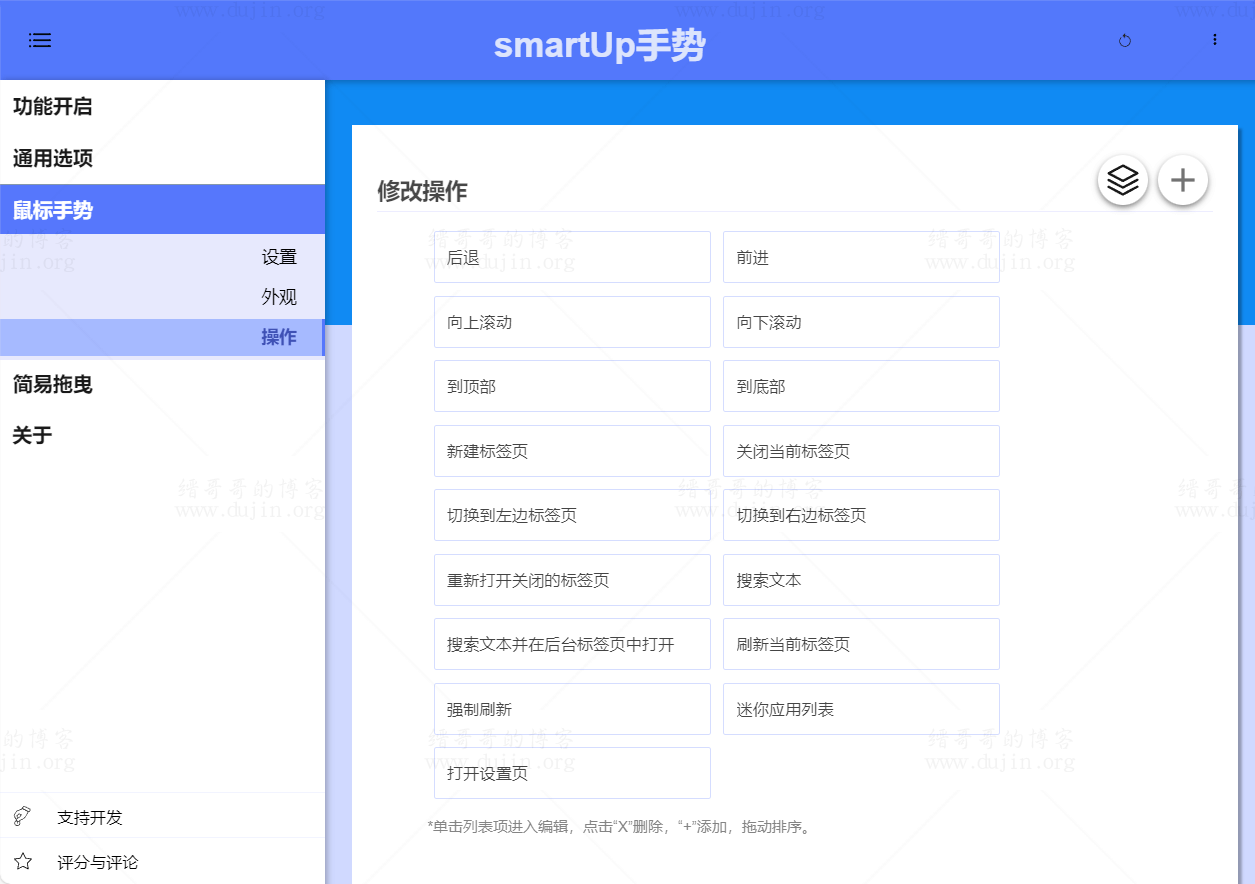This screenshot has width=1255, height=884.
Task: Edit the 搜索文本并在后台标签页中打开 action item
Action: (x=572, y=644)
